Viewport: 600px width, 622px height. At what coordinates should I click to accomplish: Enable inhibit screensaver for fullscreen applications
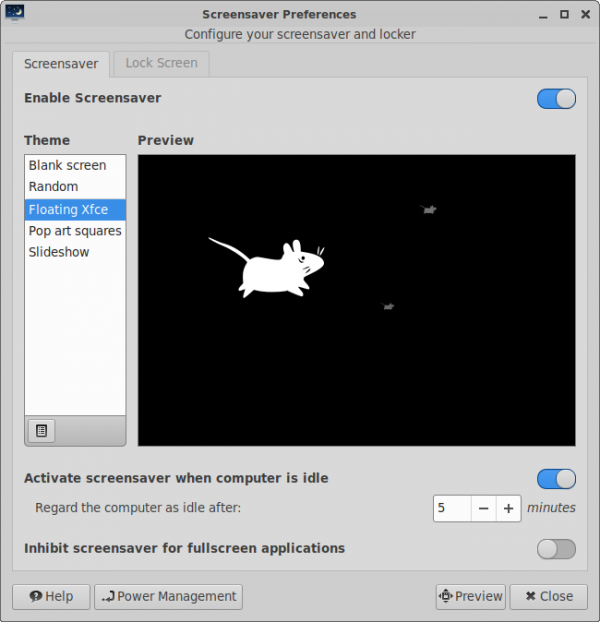[556, 549]
